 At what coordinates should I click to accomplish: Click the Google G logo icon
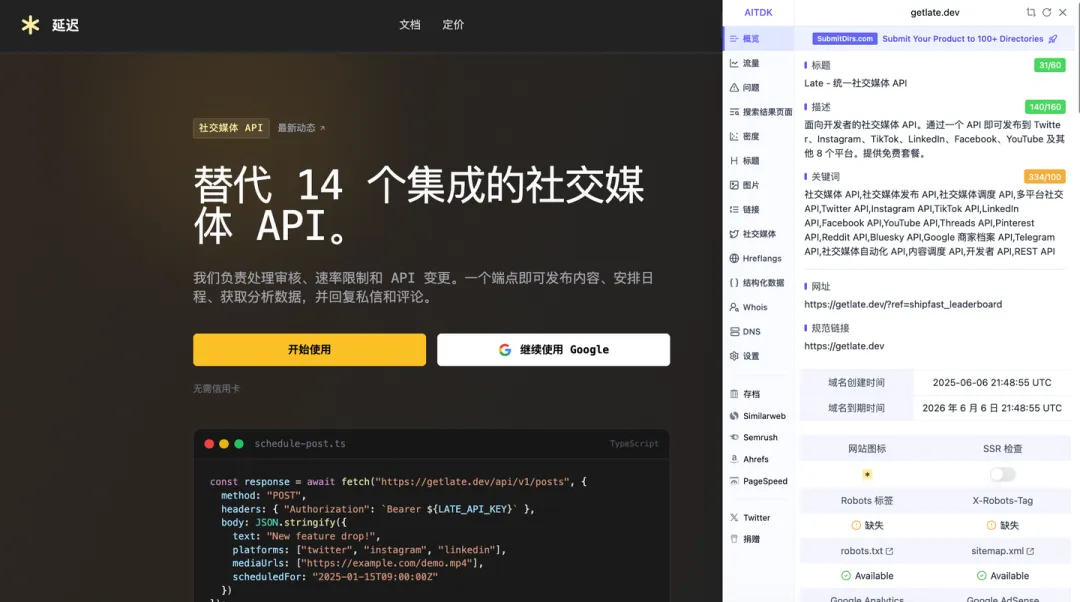click(x=505, y=350)
